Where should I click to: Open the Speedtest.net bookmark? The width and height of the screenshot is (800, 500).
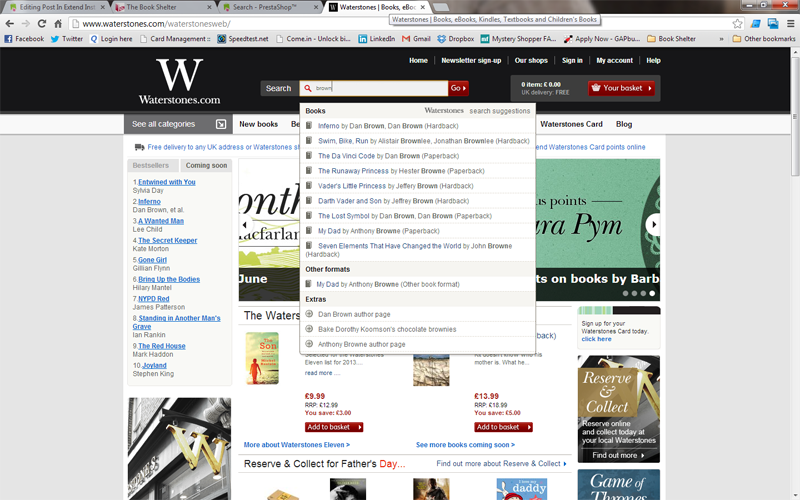(243, 39)
